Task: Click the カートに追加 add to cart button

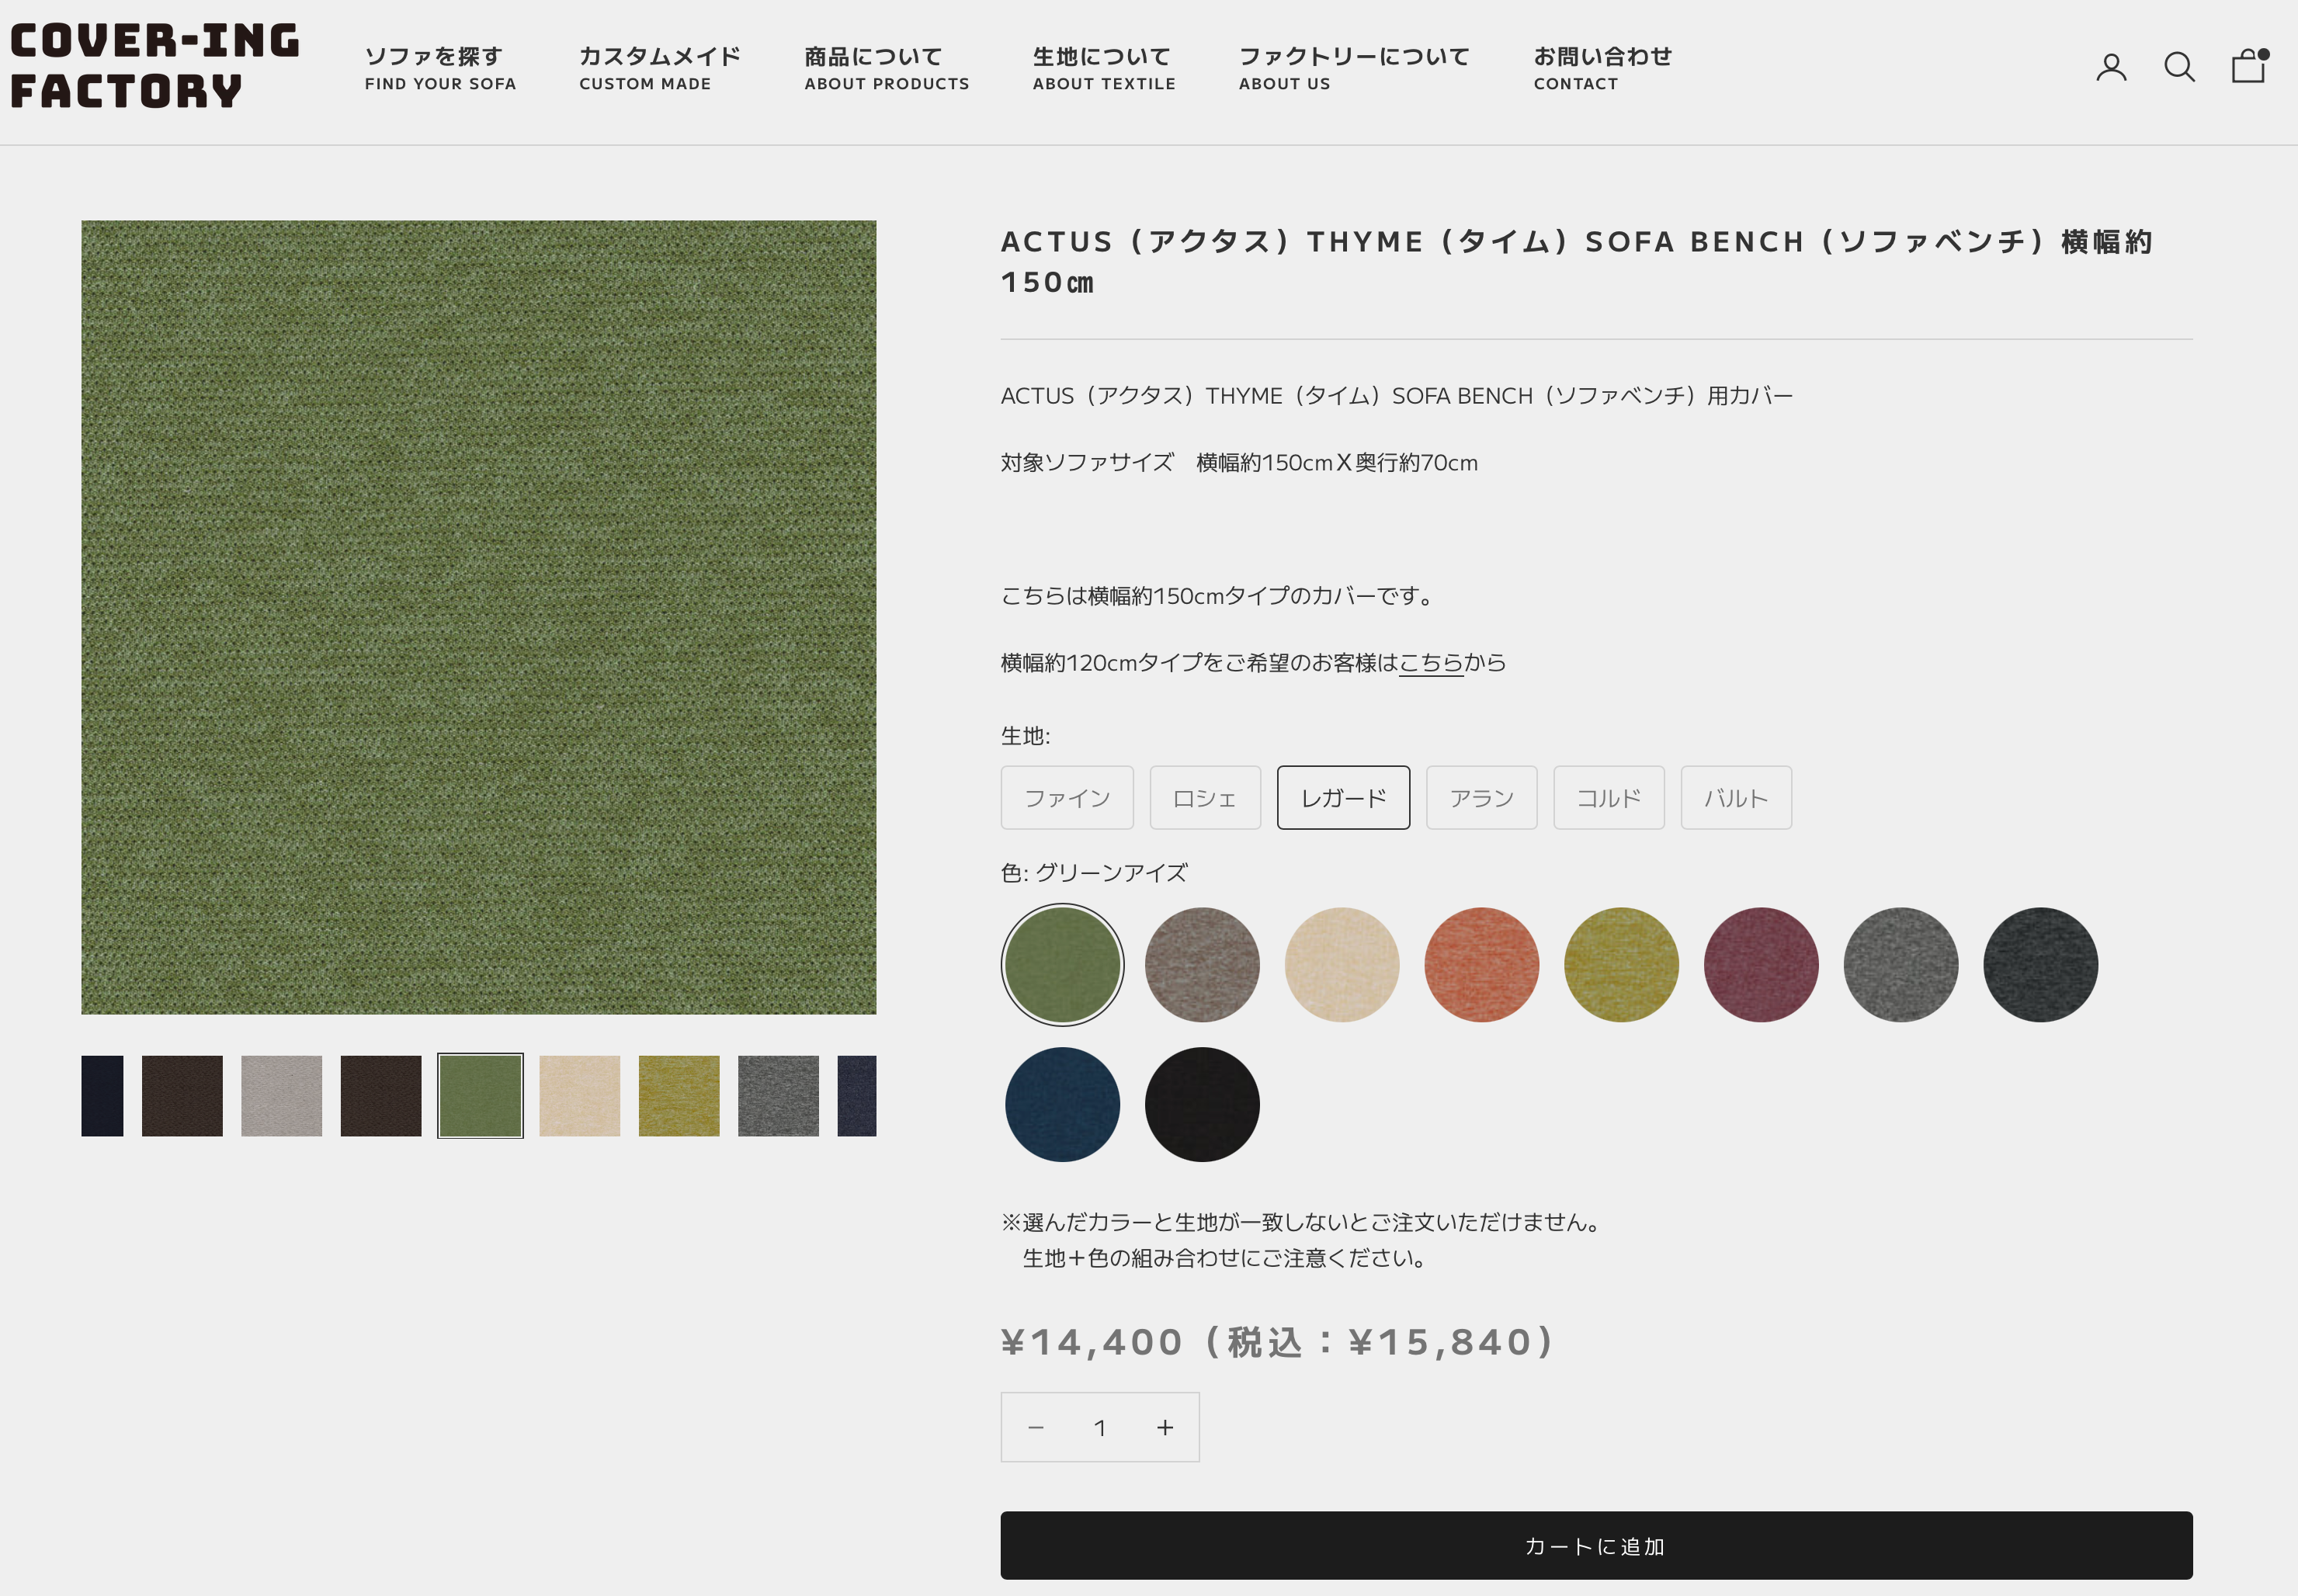Action: pyautogui.click(x=1595, y=1545)
